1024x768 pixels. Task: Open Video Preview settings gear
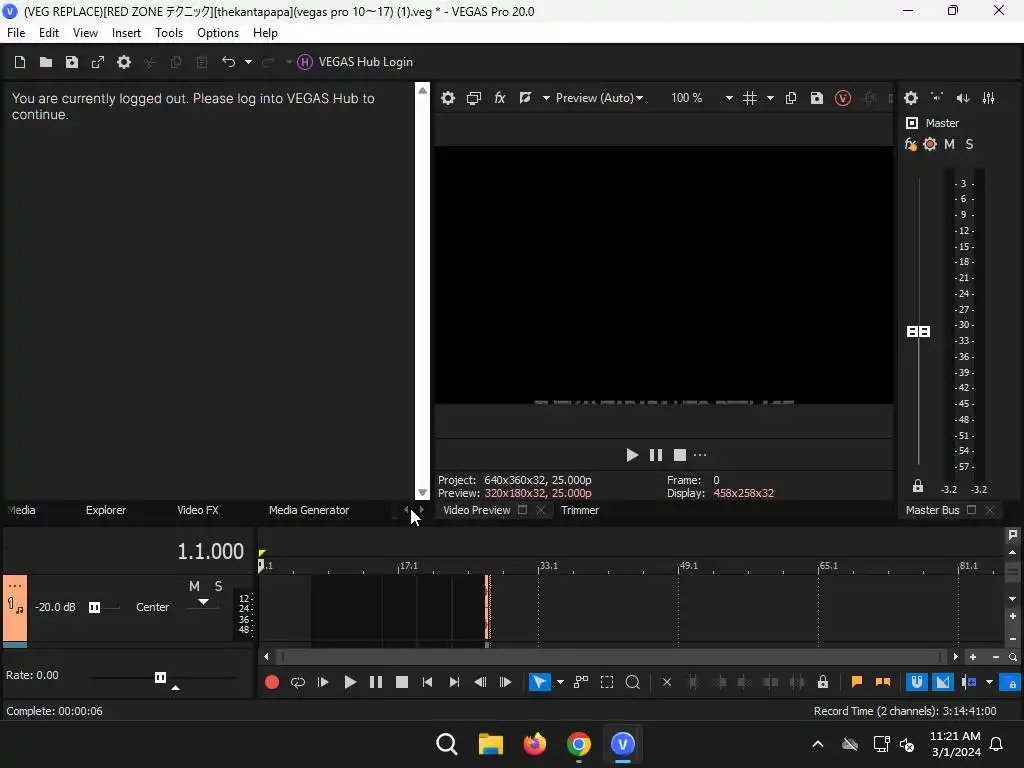tap(448, 98)
